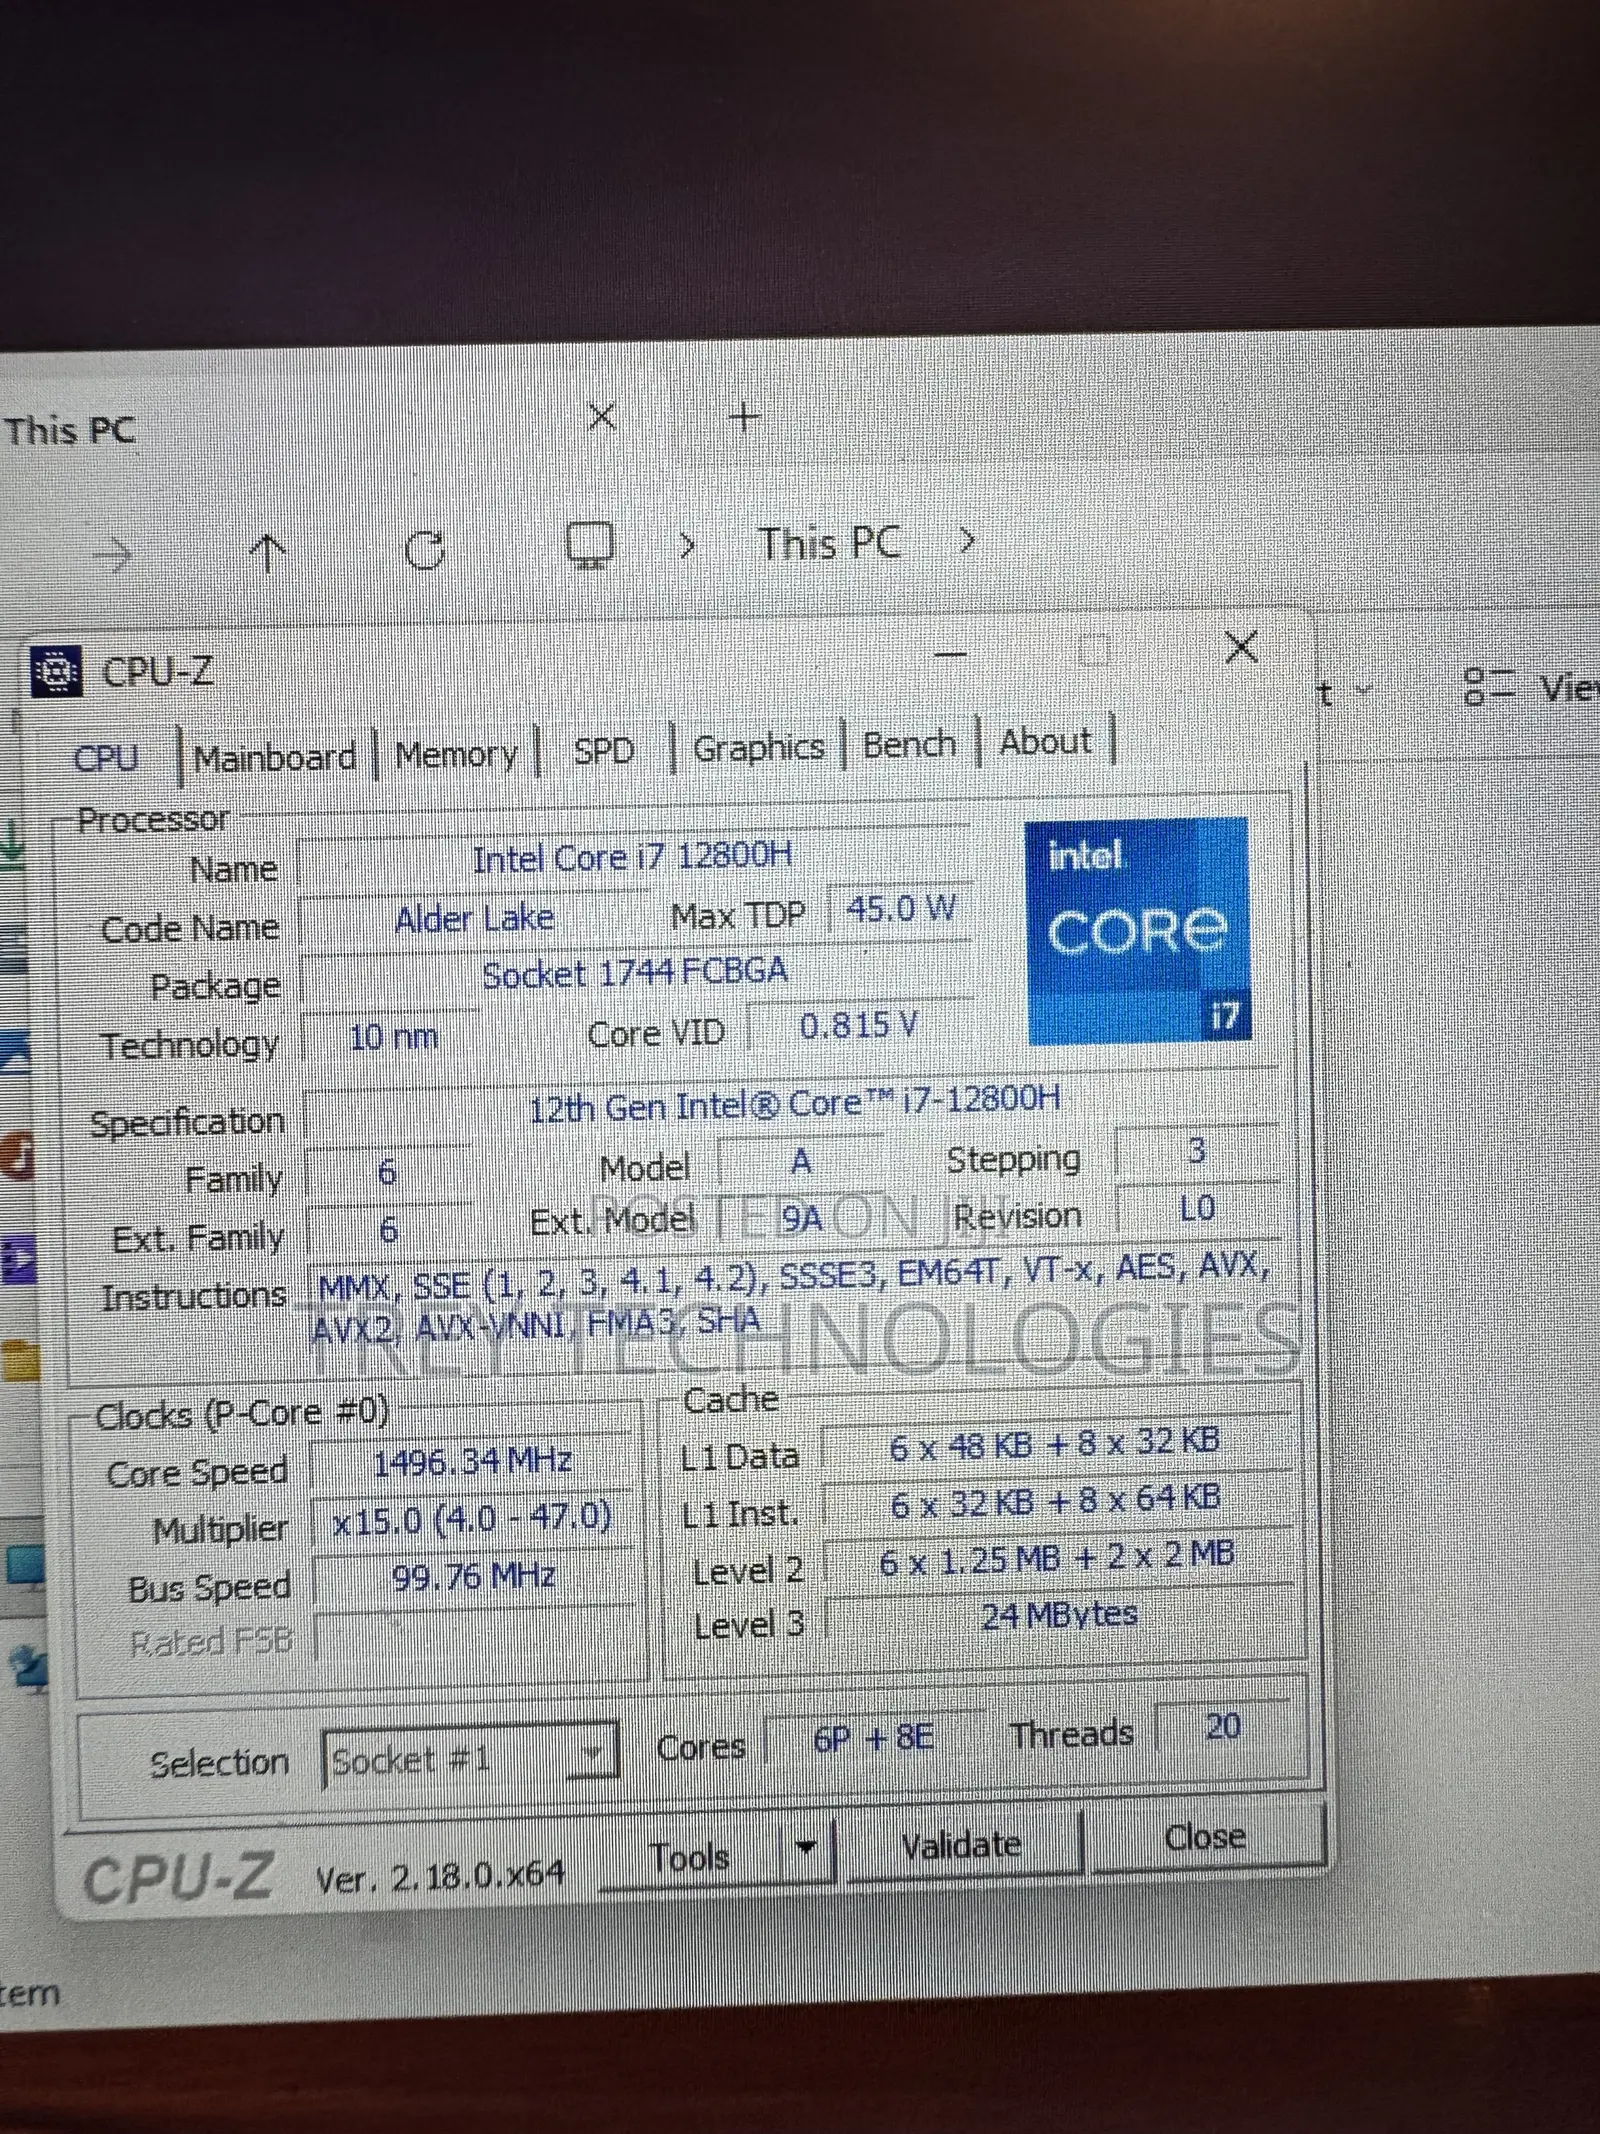
Task: Click the Tools button
Action: [689, 1858]
